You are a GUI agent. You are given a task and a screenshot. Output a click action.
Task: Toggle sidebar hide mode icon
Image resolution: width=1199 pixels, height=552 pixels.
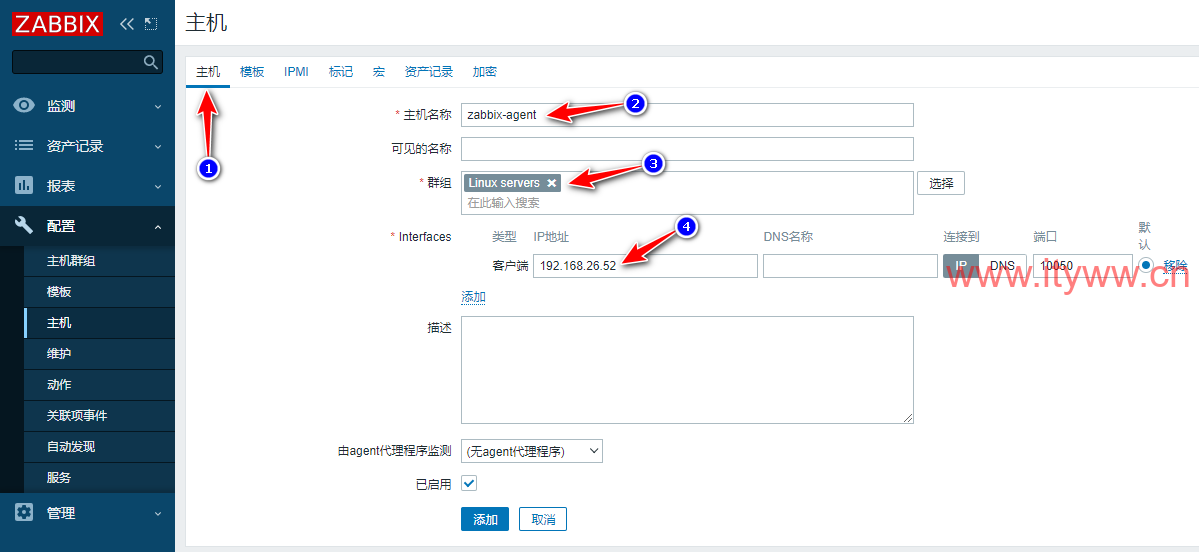tap(151, 24)
